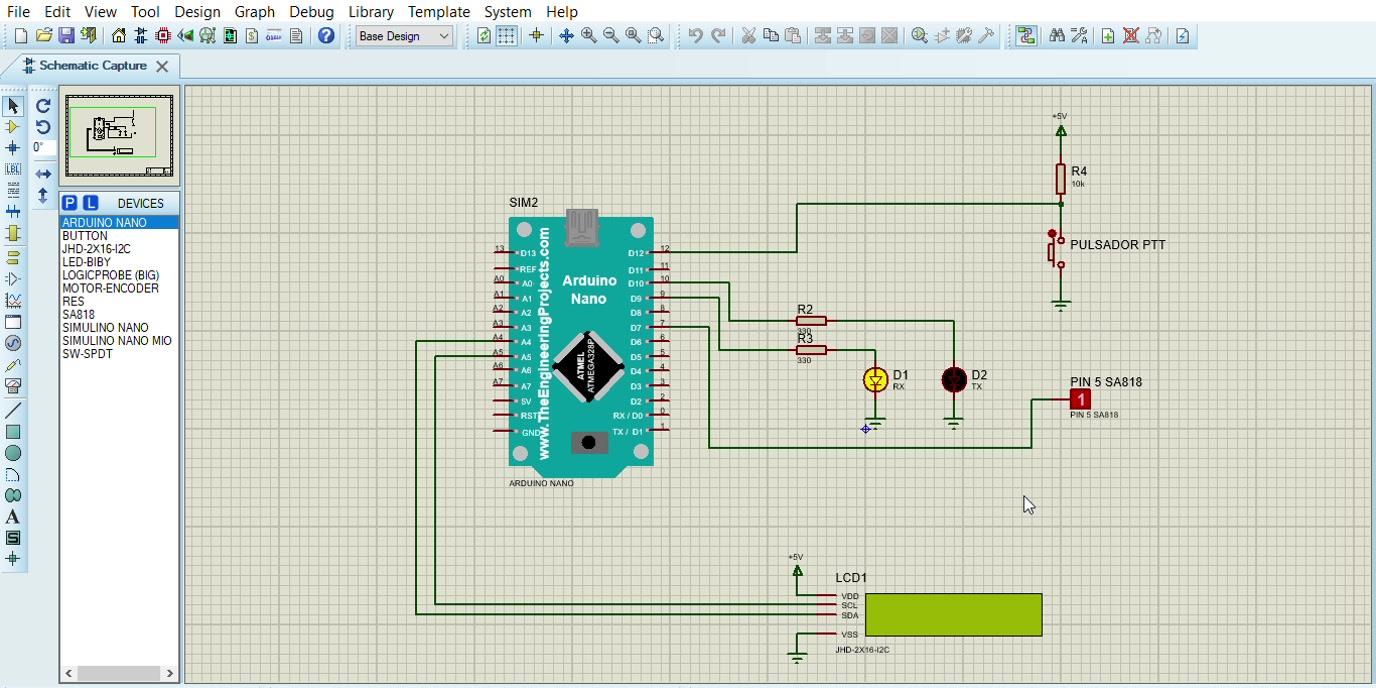Screen dimensions: 1376x688
Task: Click the overview window thumbnail
Action: coord(119,136)
